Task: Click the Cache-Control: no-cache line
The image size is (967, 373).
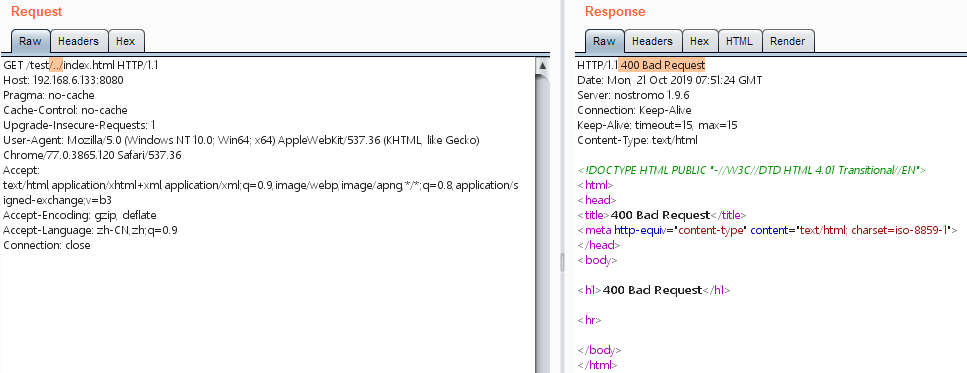Action: coord(65,110)
